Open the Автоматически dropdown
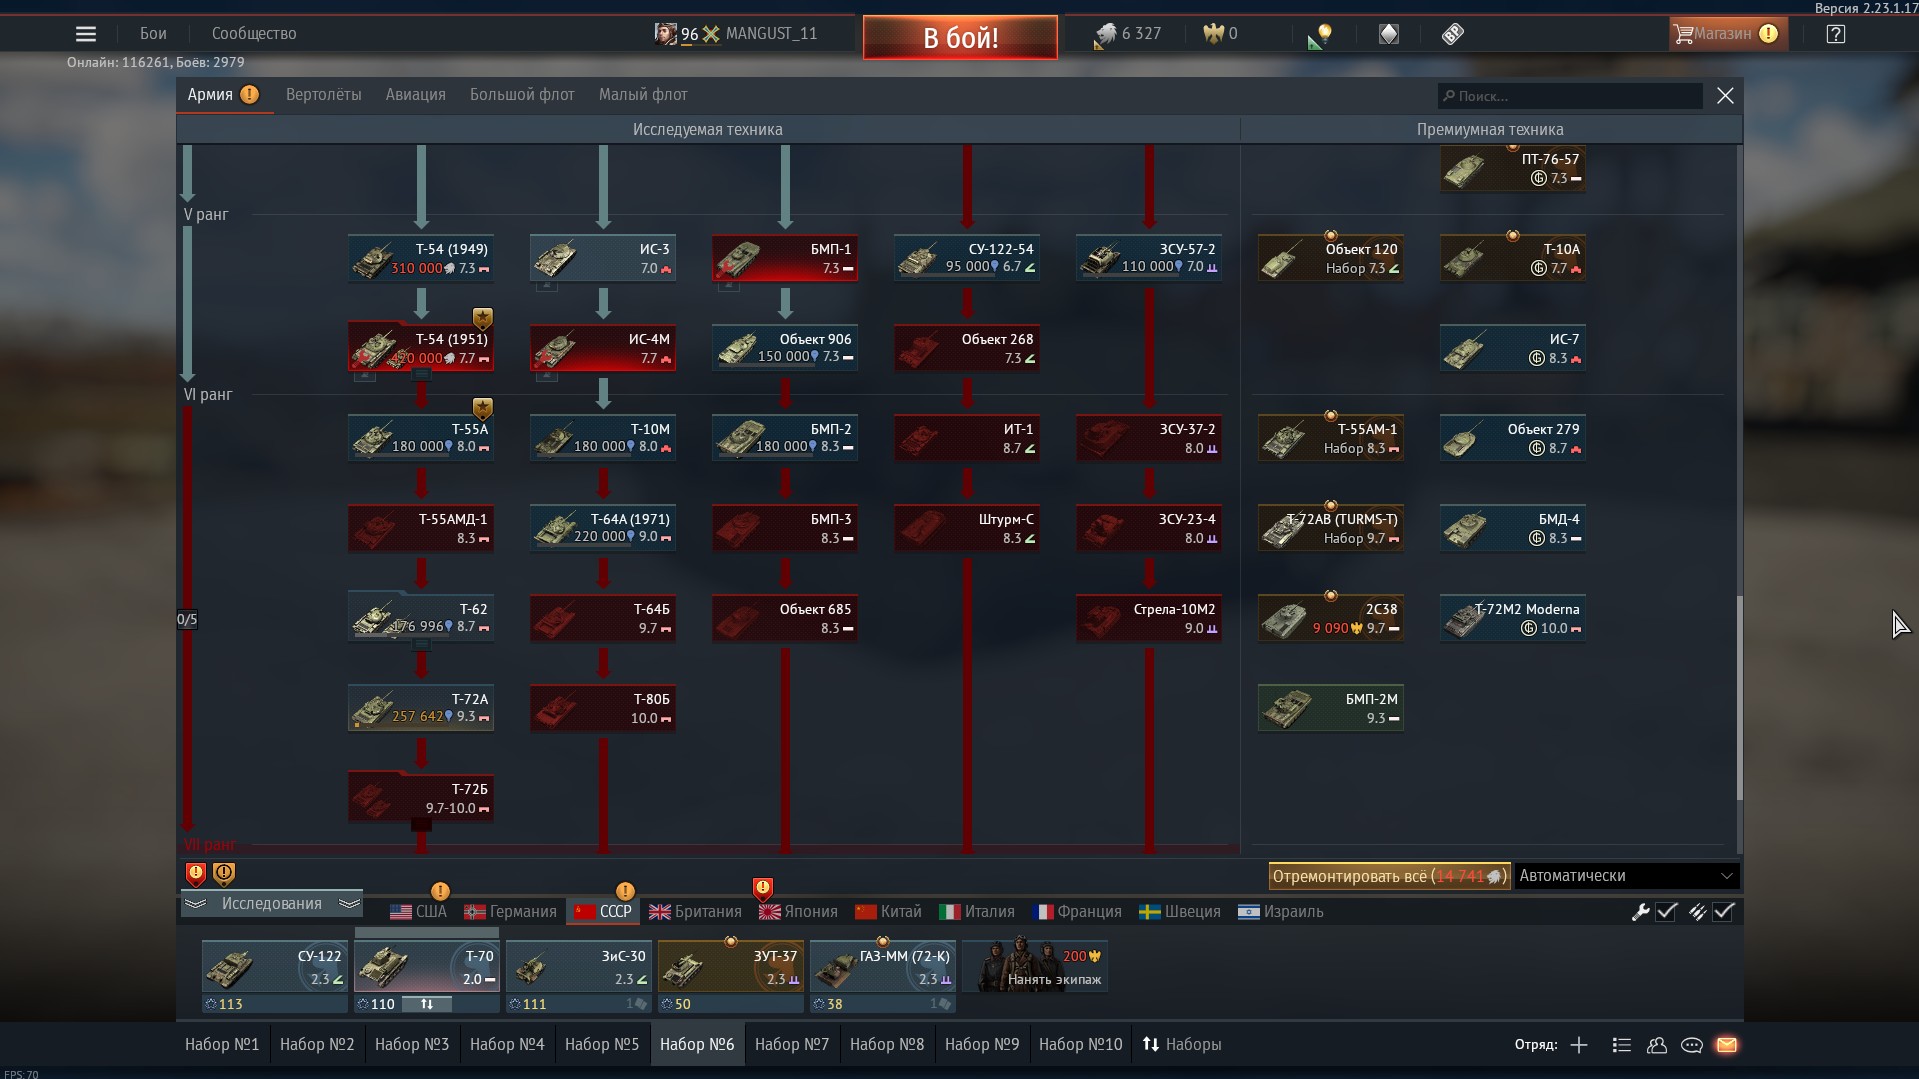This screenshot has height=1079, width=1919. click(x=1627, y=876)
